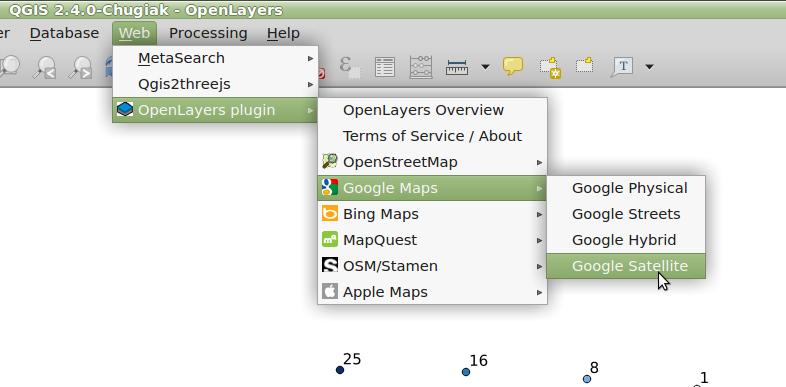Choose Google Satellite layer
Image resolution: width=786 pixels, height=387 pixels.
pos(626,266)
